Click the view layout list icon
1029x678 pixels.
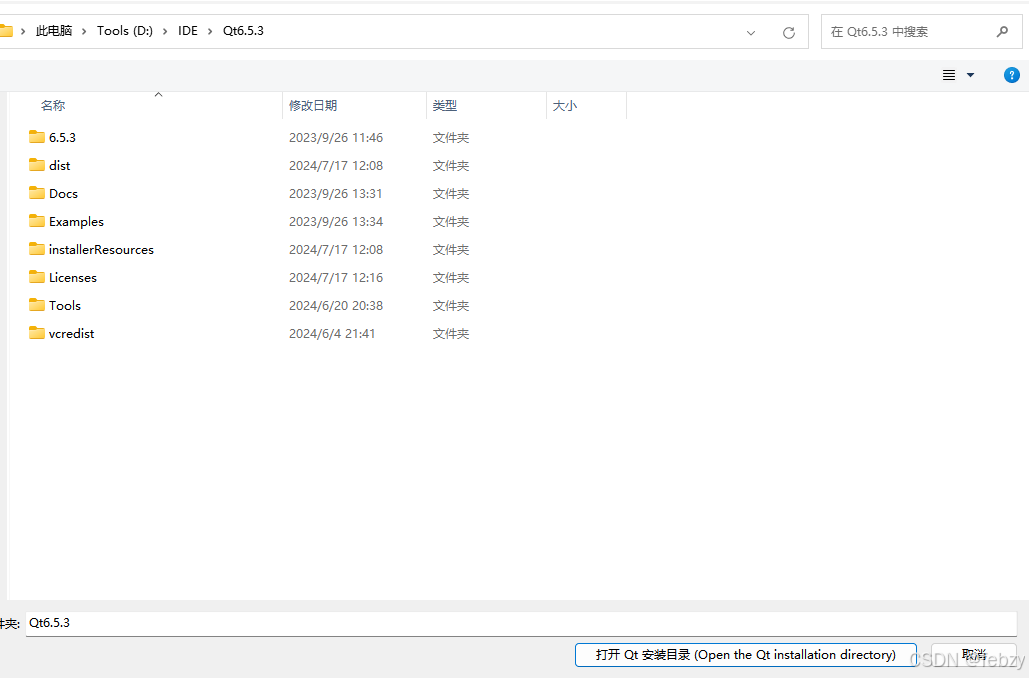coord(949,75)
